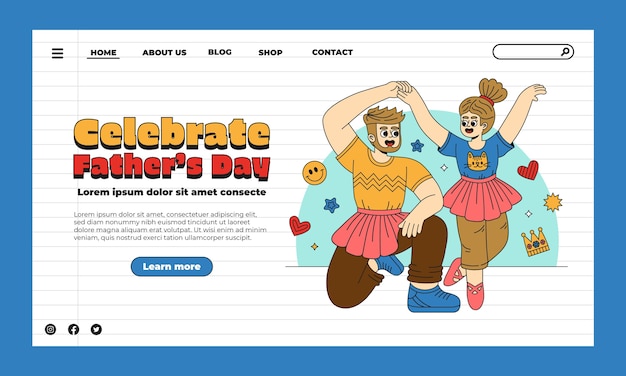Click the Celebrate Father's Day headline

(172, 148)
